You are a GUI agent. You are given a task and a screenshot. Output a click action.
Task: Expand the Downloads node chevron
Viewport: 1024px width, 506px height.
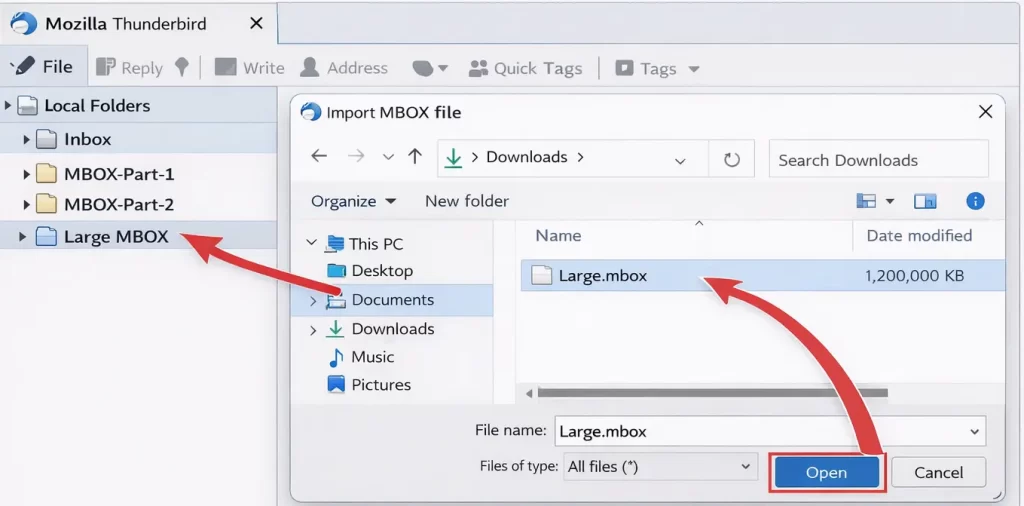coord(312,330)
